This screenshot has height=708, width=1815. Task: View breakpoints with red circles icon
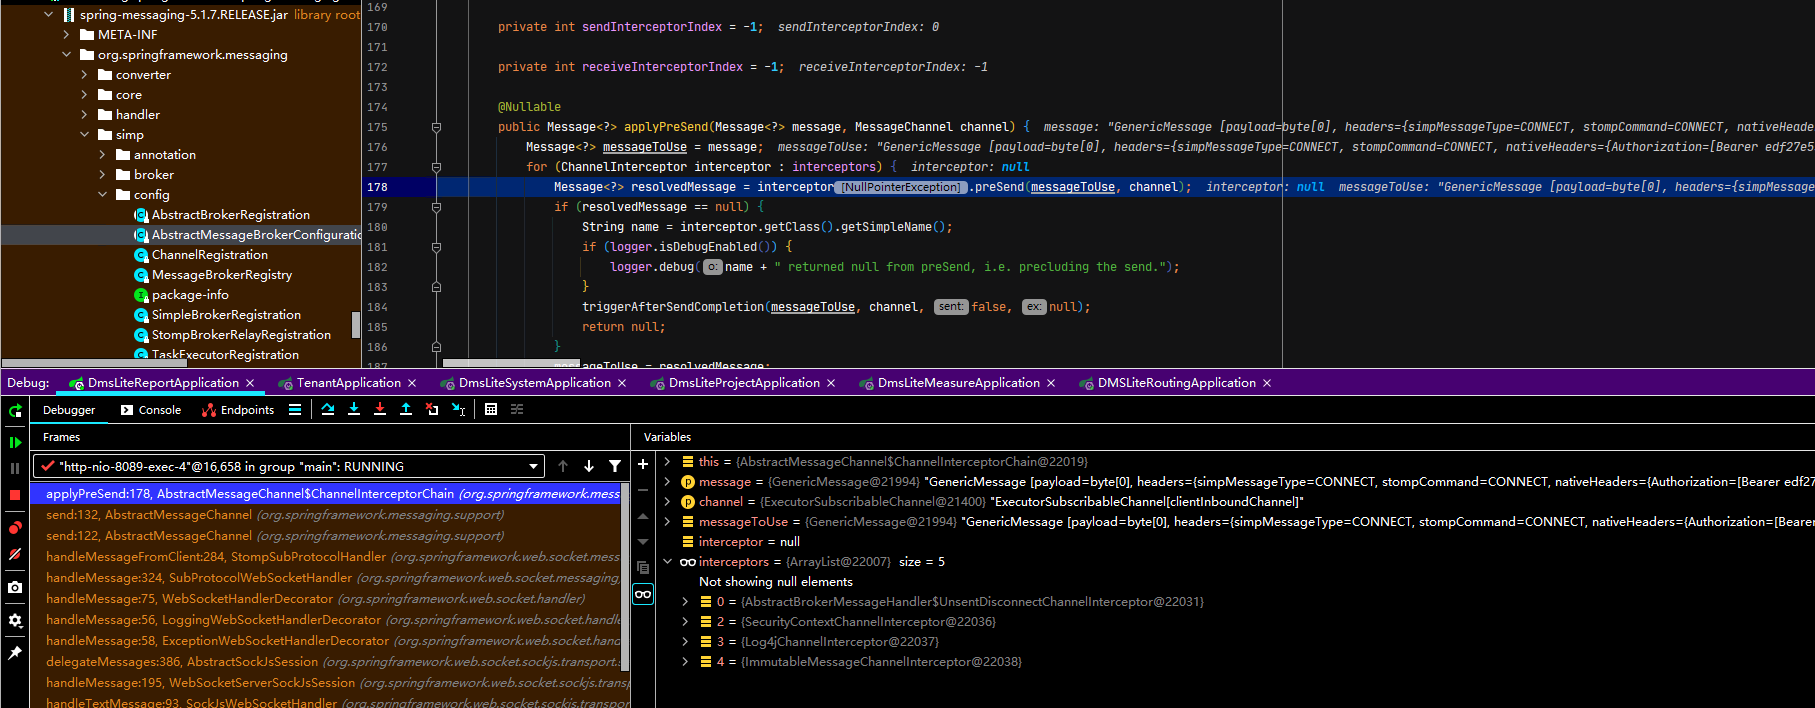(x=15, y=528)
